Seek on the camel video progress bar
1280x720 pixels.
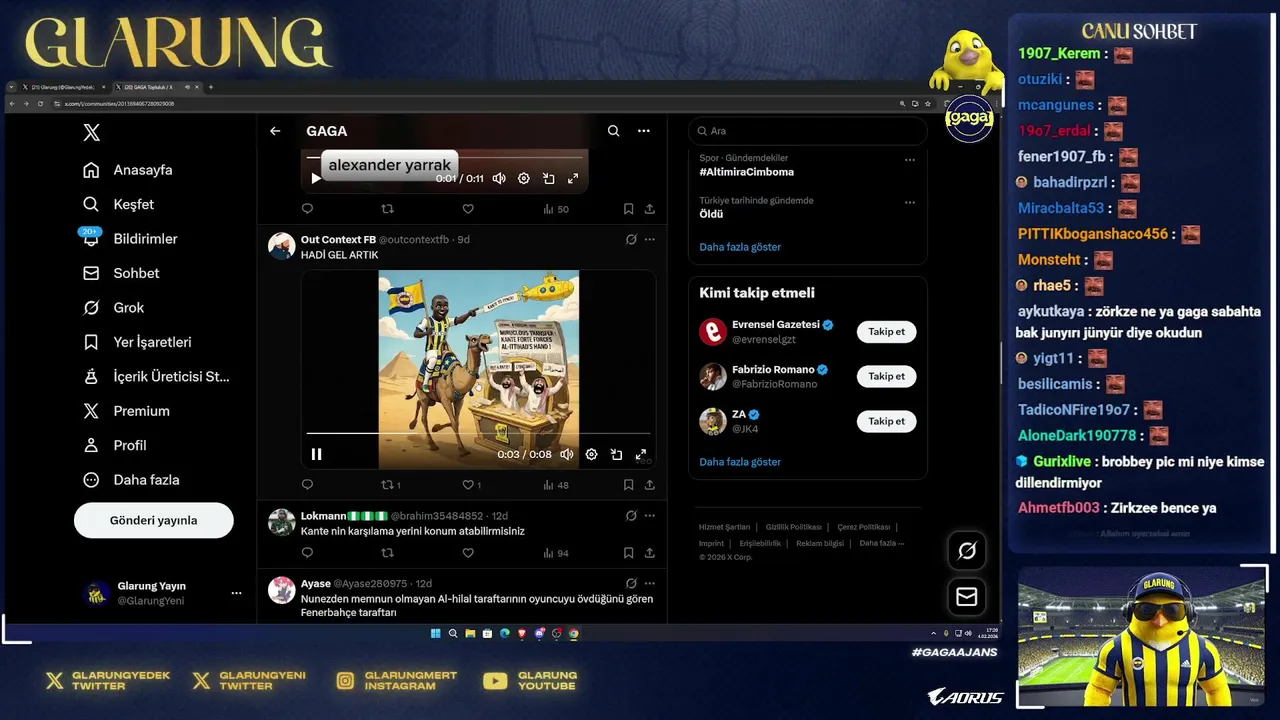tap(478, 433)
